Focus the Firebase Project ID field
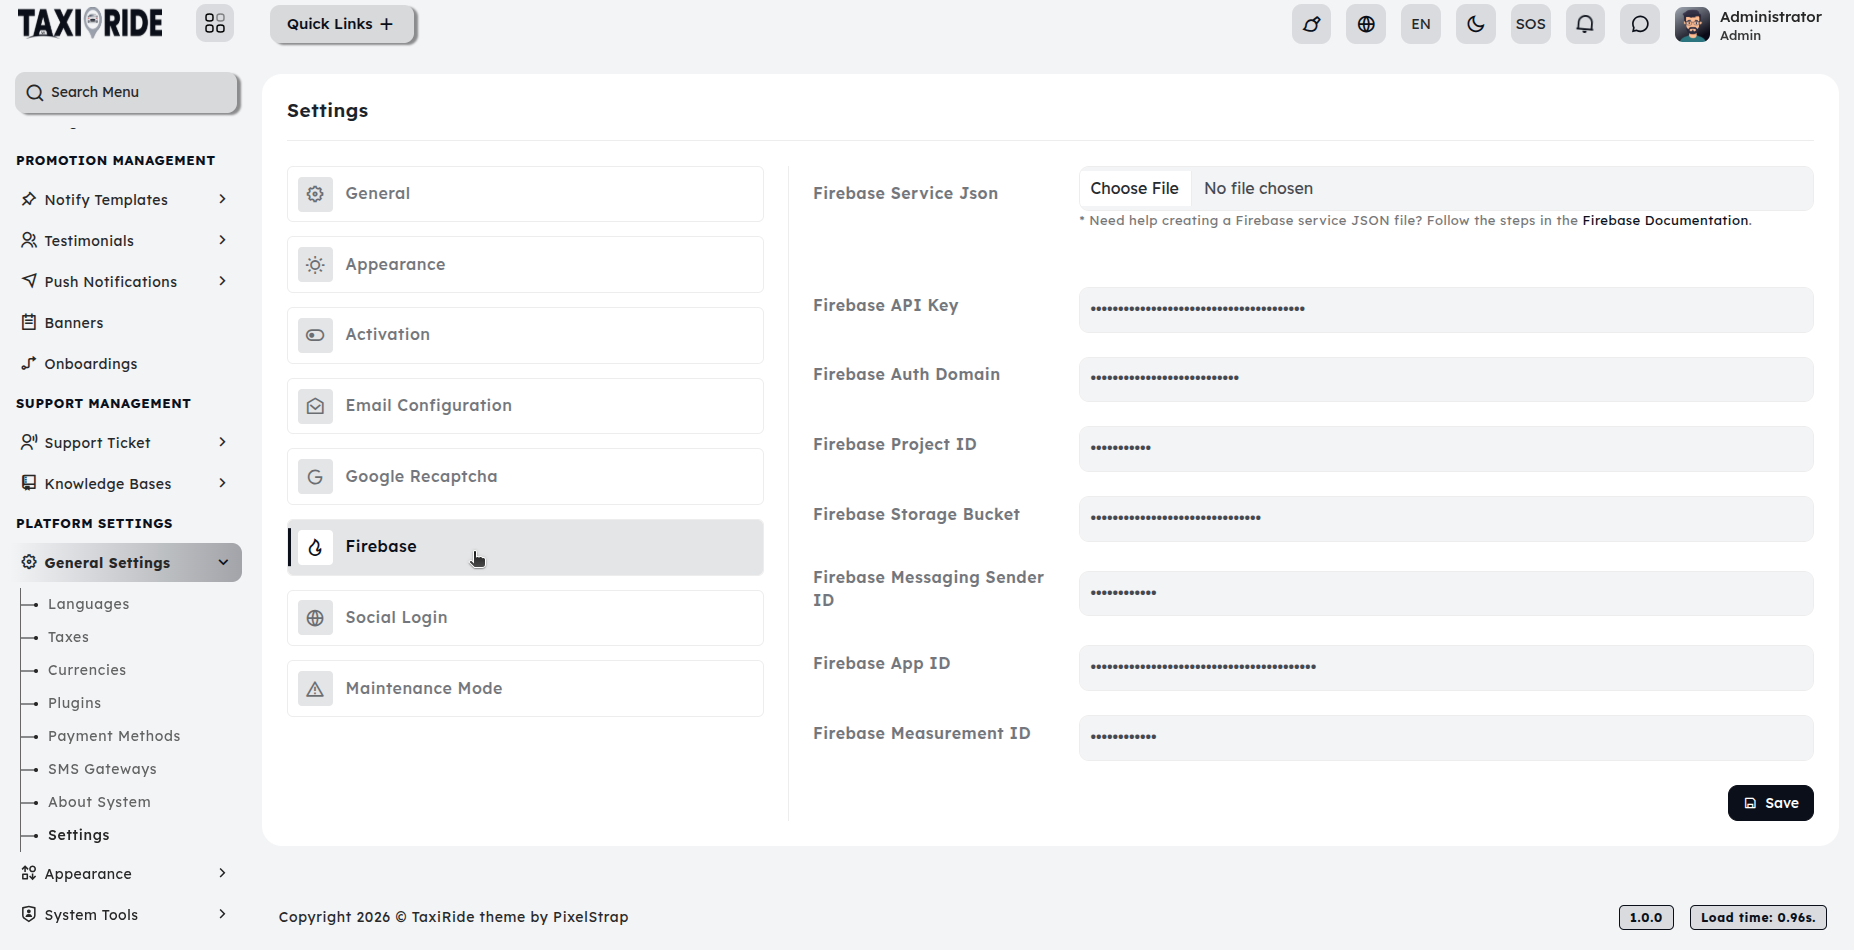The width and height of the screenshot is (1854, 950). click(1446, 449)
